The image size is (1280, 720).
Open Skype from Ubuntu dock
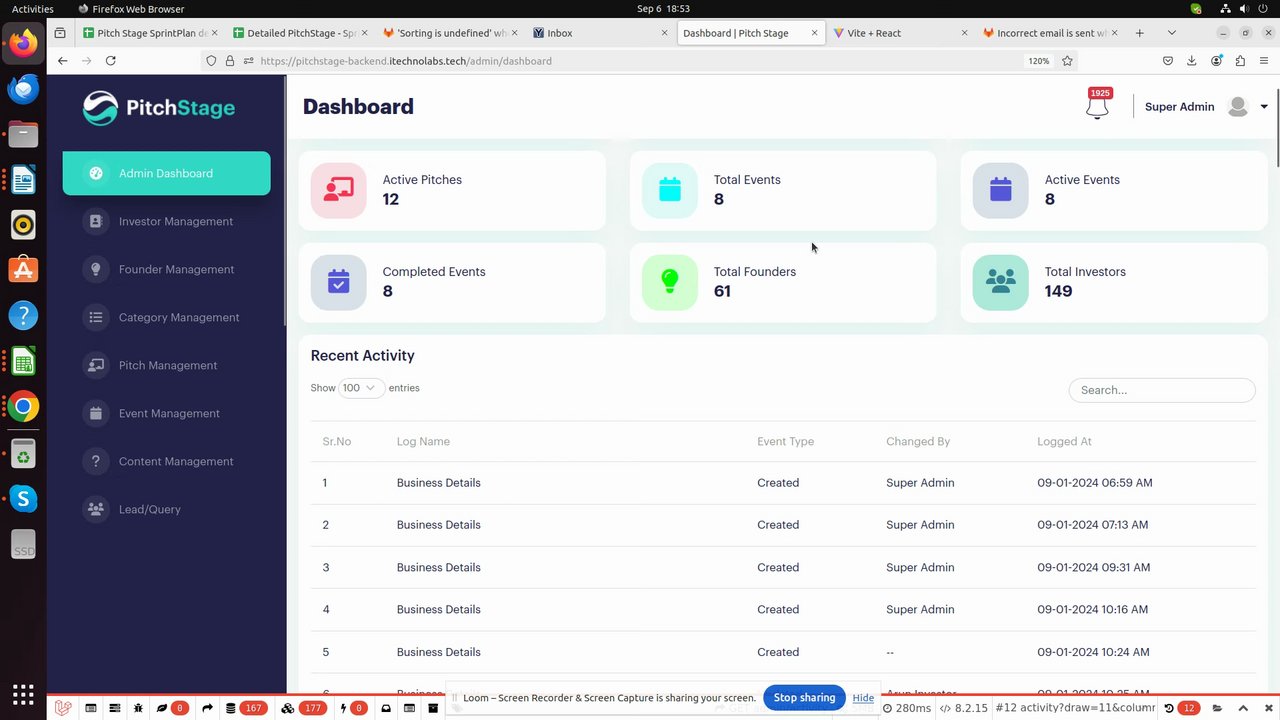point(23,498)
